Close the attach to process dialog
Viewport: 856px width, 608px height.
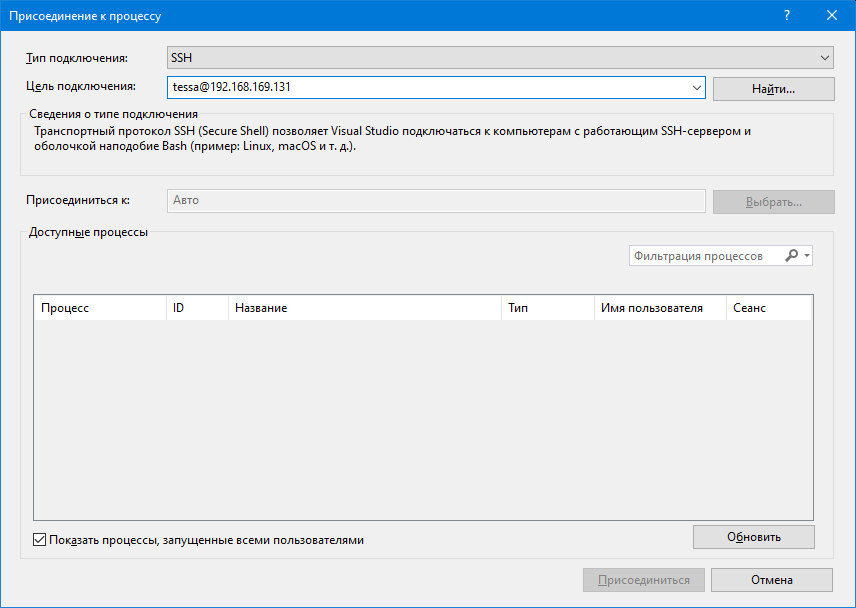832,16
